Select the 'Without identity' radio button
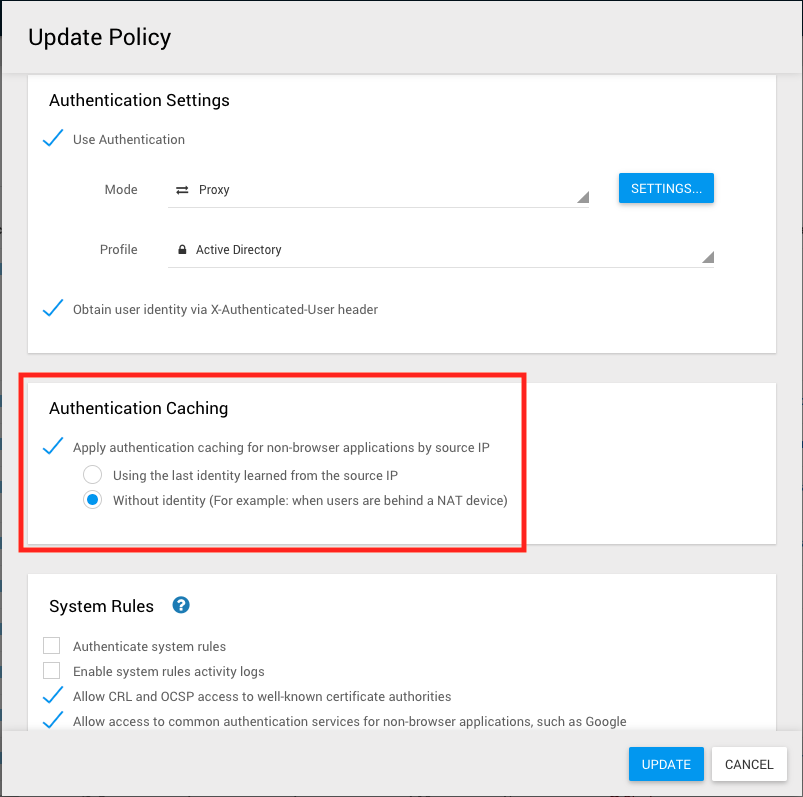The image size is (803, 797). point(93,500)
